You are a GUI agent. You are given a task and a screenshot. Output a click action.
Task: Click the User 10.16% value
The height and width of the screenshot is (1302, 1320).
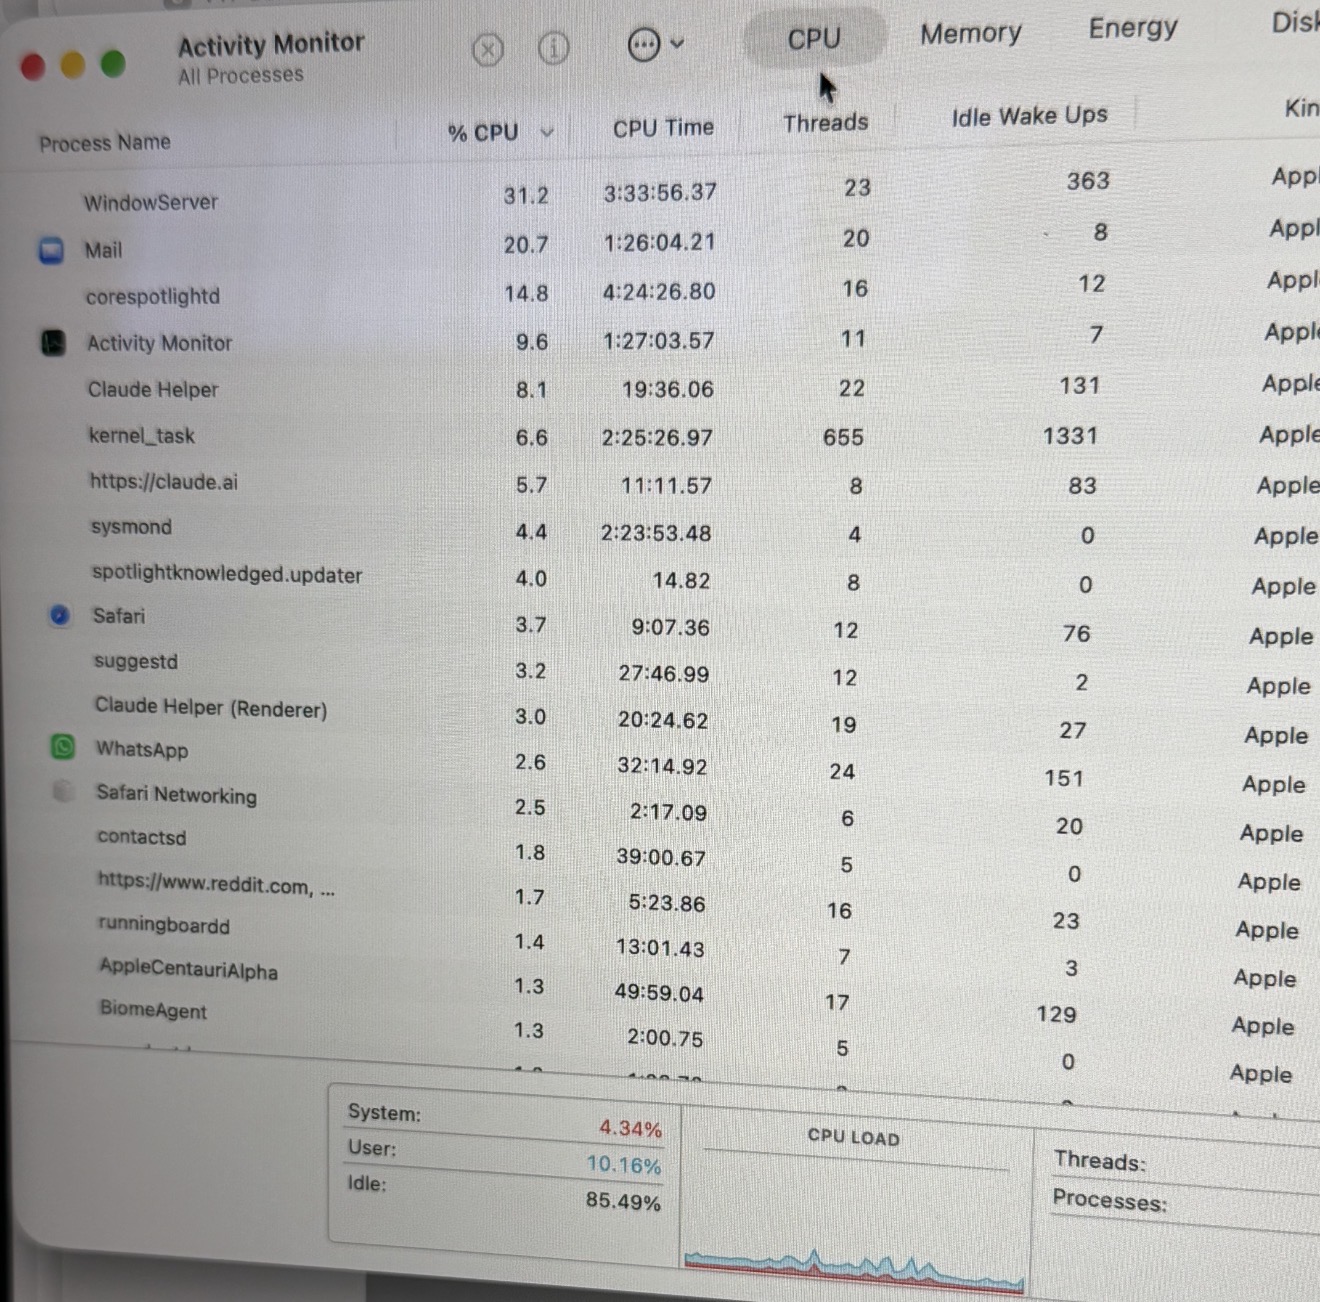(624, 1165)
